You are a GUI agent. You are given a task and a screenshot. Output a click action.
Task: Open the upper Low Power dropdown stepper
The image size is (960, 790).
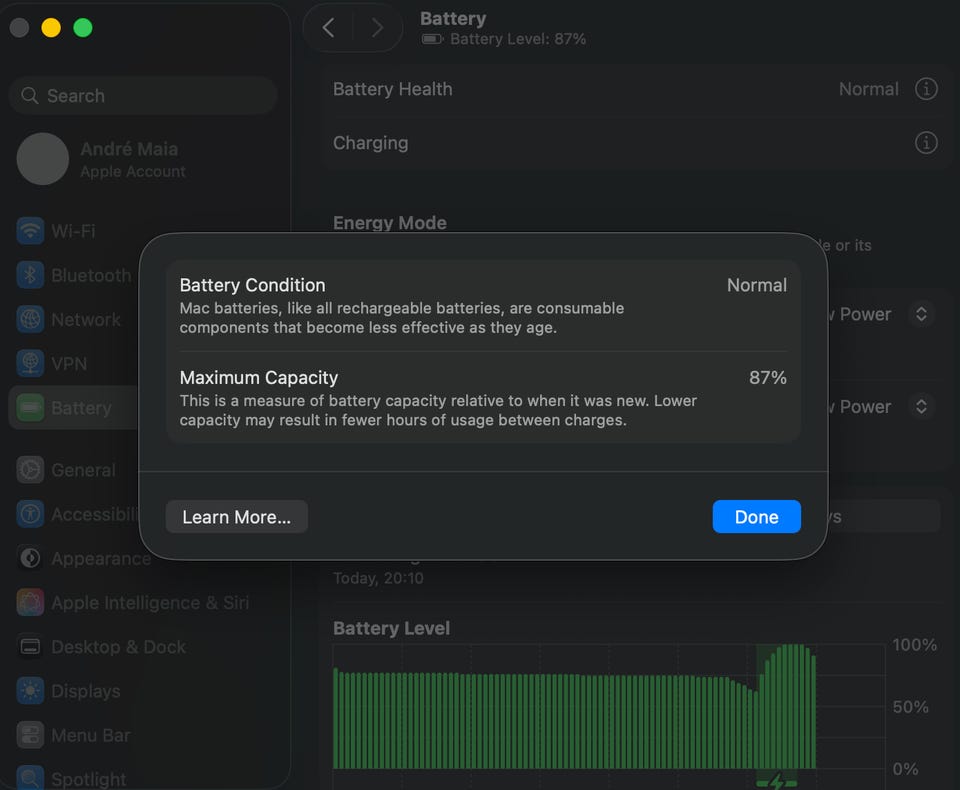coord(921,314)
